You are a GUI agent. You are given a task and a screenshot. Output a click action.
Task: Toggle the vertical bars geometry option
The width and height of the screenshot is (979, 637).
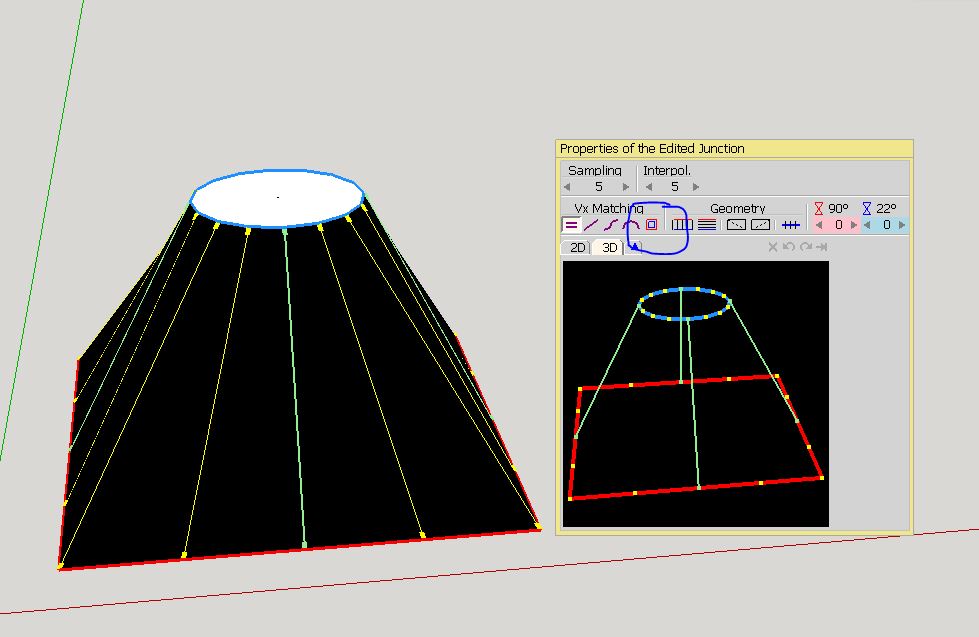(x=682, y=225)
